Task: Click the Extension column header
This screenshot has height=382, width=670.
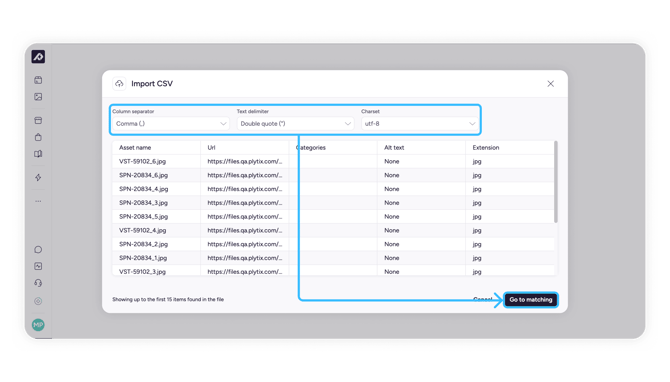Action: click(485, 147)
